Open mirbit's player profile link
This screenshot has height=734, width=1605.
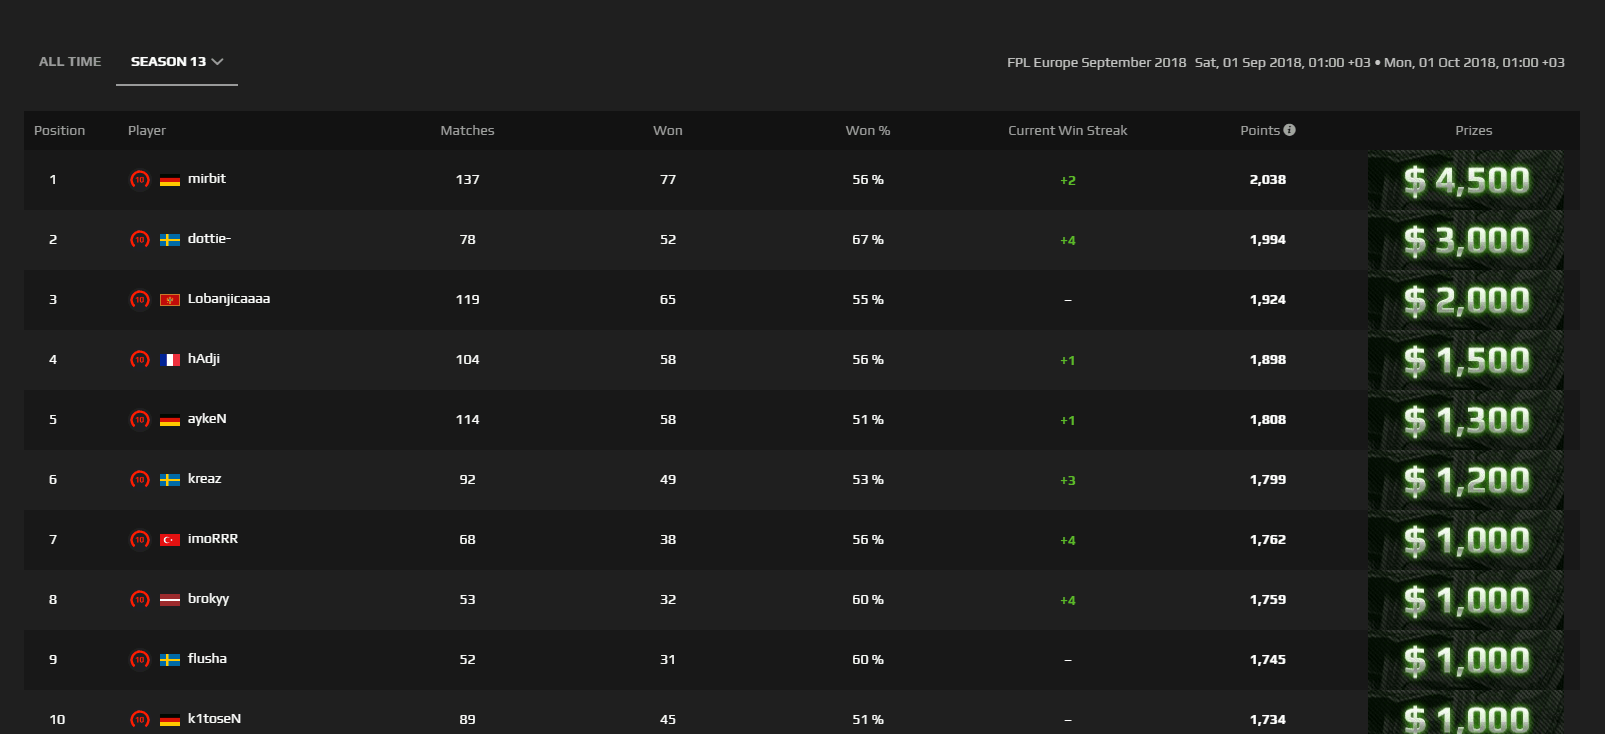pos(207,179)
